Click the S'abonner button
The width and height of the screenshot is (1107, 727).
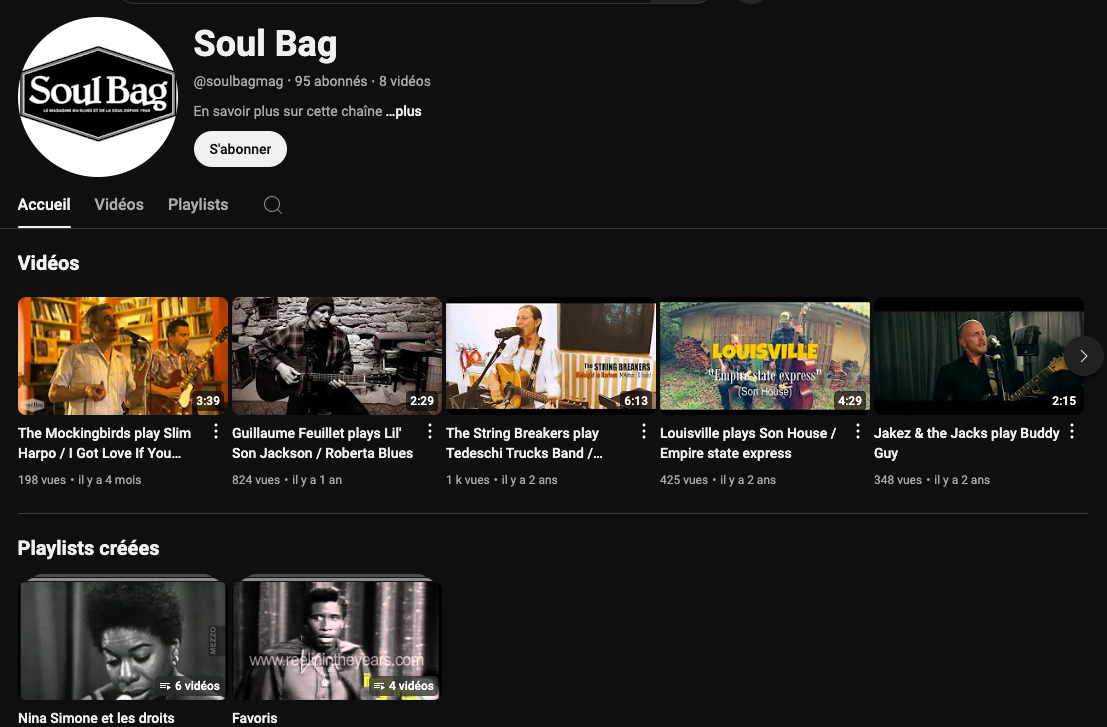(240, 149)
